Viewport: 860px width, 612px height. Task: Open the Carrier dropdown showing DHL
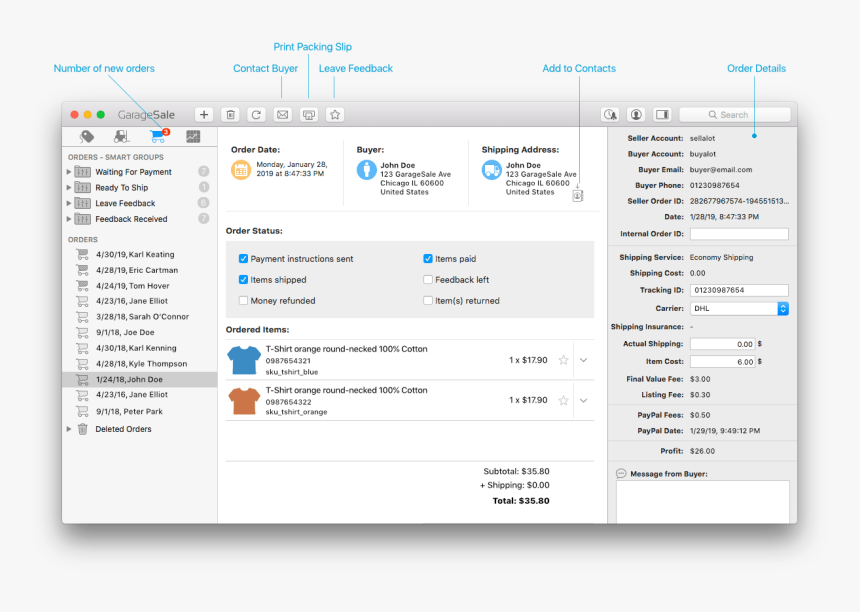(739, 308)
